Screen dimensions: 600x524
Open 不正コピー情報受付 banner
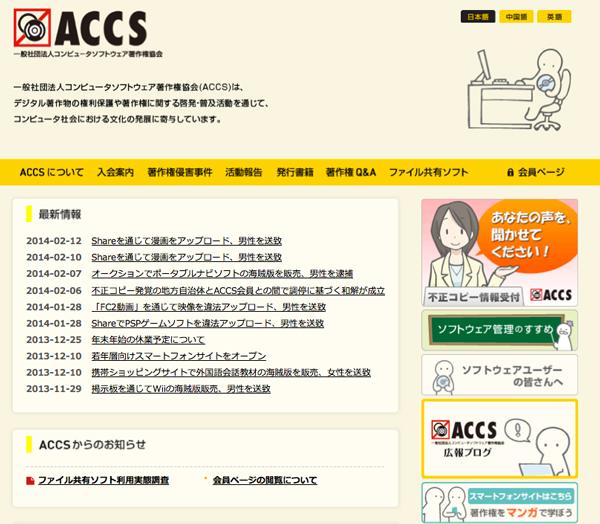click(x=498, y=252)
